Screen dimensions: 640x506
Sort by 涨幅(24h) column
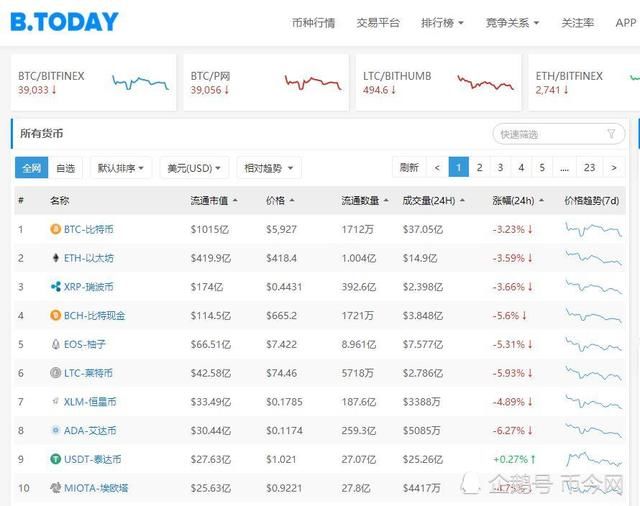coord(518,200)
